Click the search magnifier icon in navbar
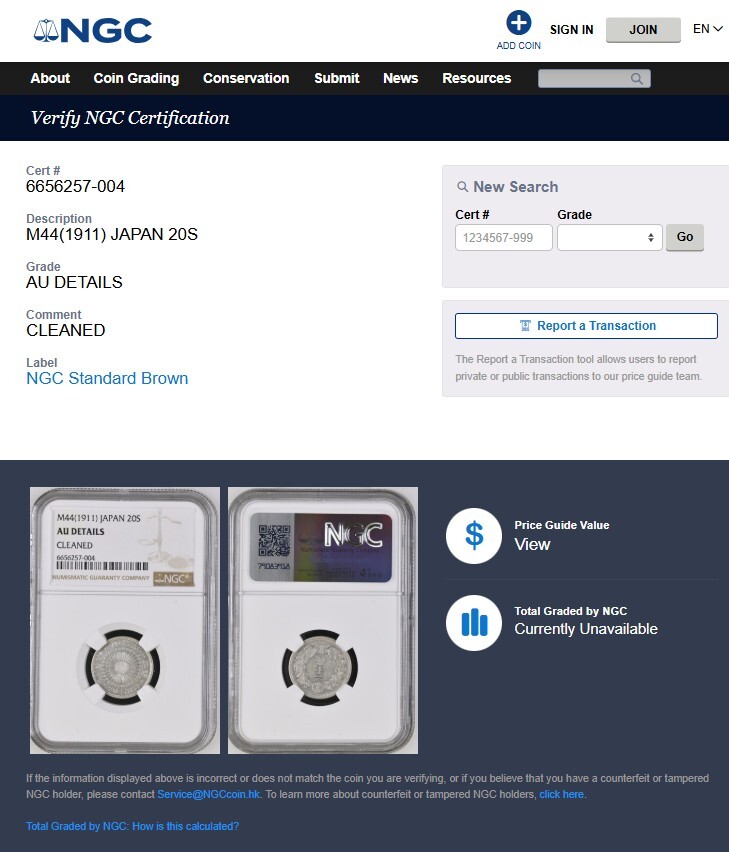This screenshot has width=729, height=852. pos(637,79)
